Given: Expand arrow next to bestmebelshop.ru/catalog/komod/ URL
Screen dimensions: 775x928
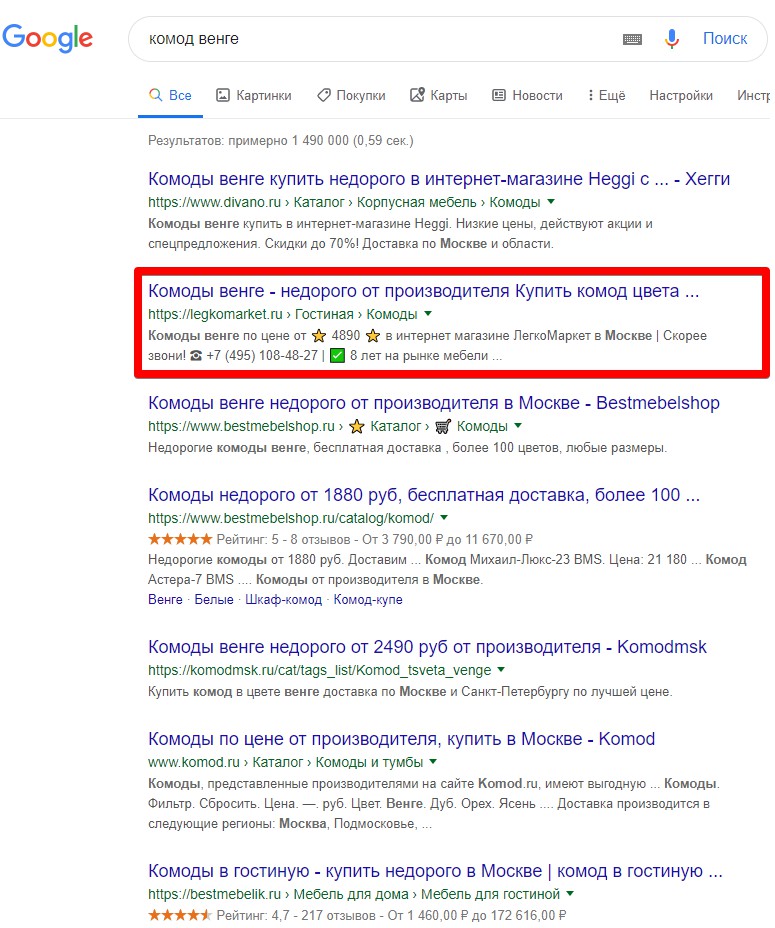Looking at the screenshot, I should [x=444, y=517].
